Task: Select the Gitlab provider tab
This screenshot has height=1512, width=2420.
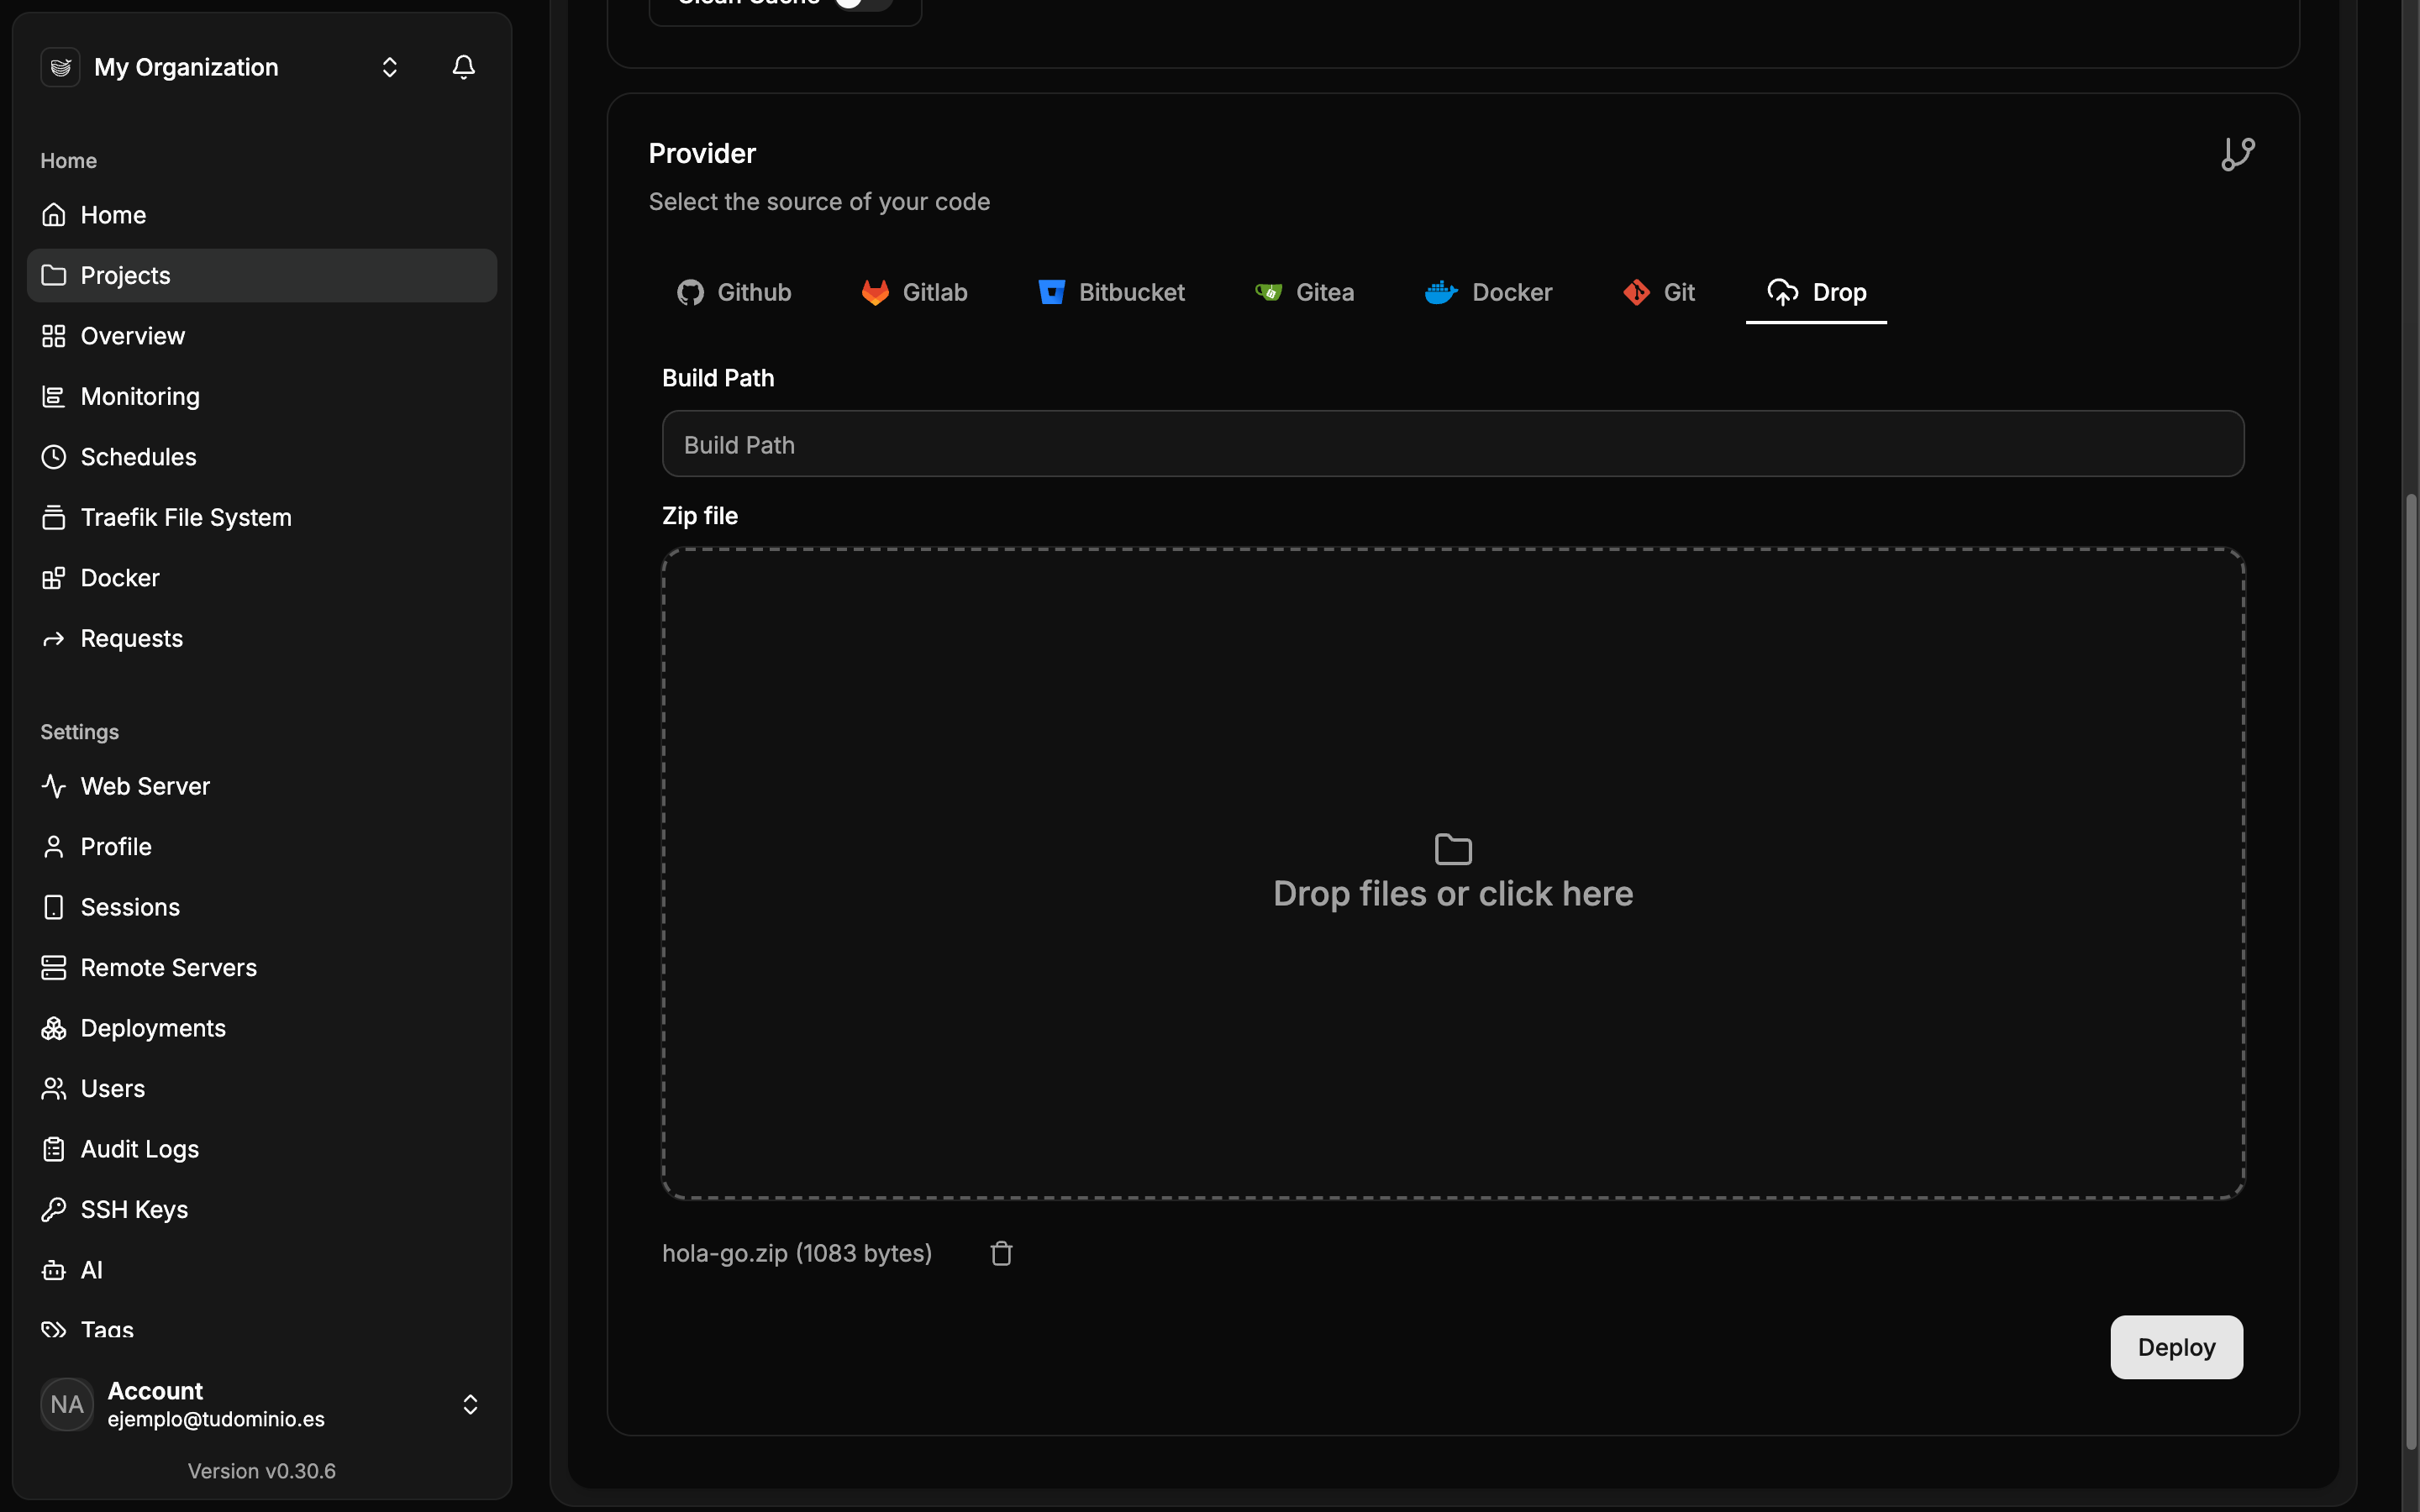Action: point(914,292)
